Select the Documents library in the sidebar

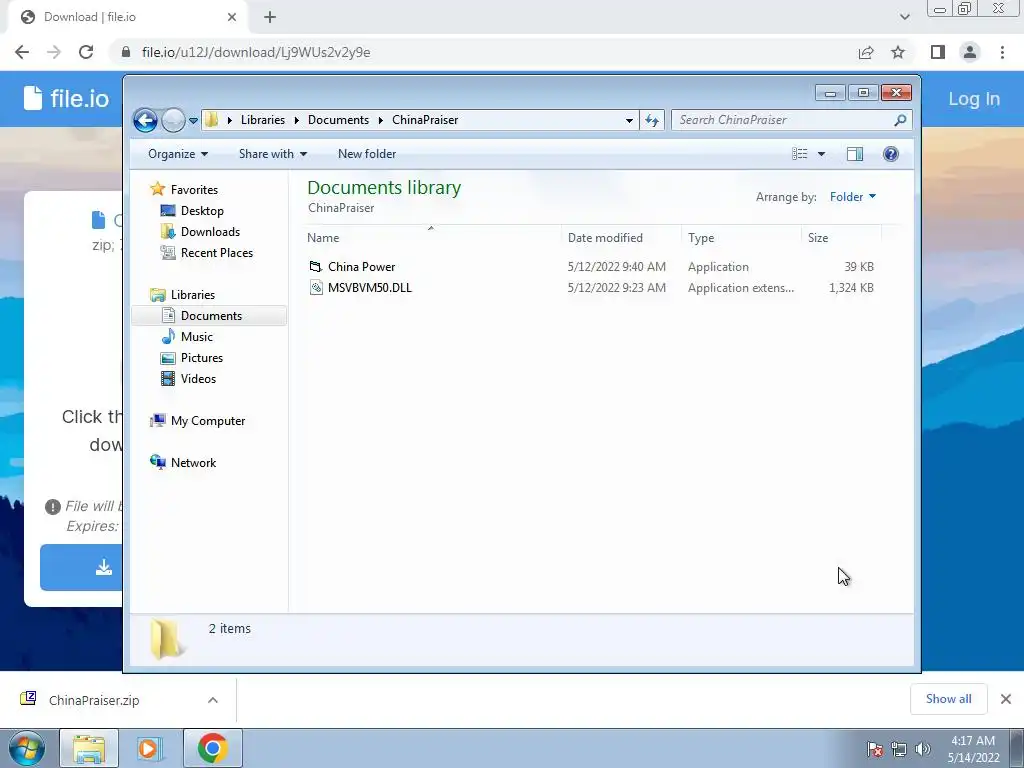209,315
